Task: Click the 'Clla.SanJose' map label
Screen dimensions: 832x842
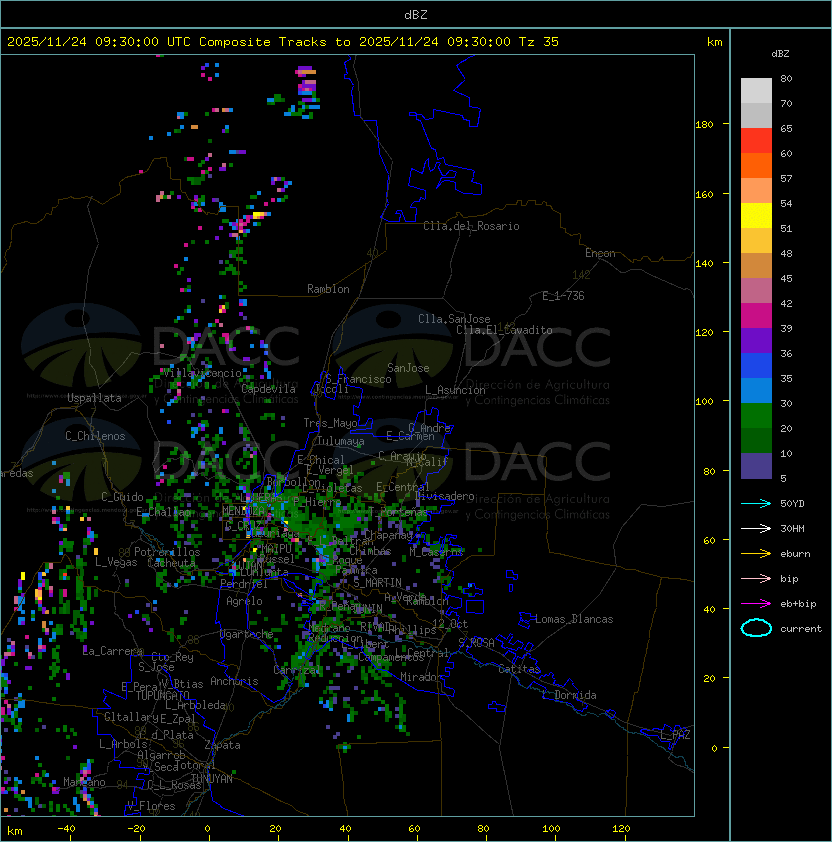Action: (x=454, y=319)
